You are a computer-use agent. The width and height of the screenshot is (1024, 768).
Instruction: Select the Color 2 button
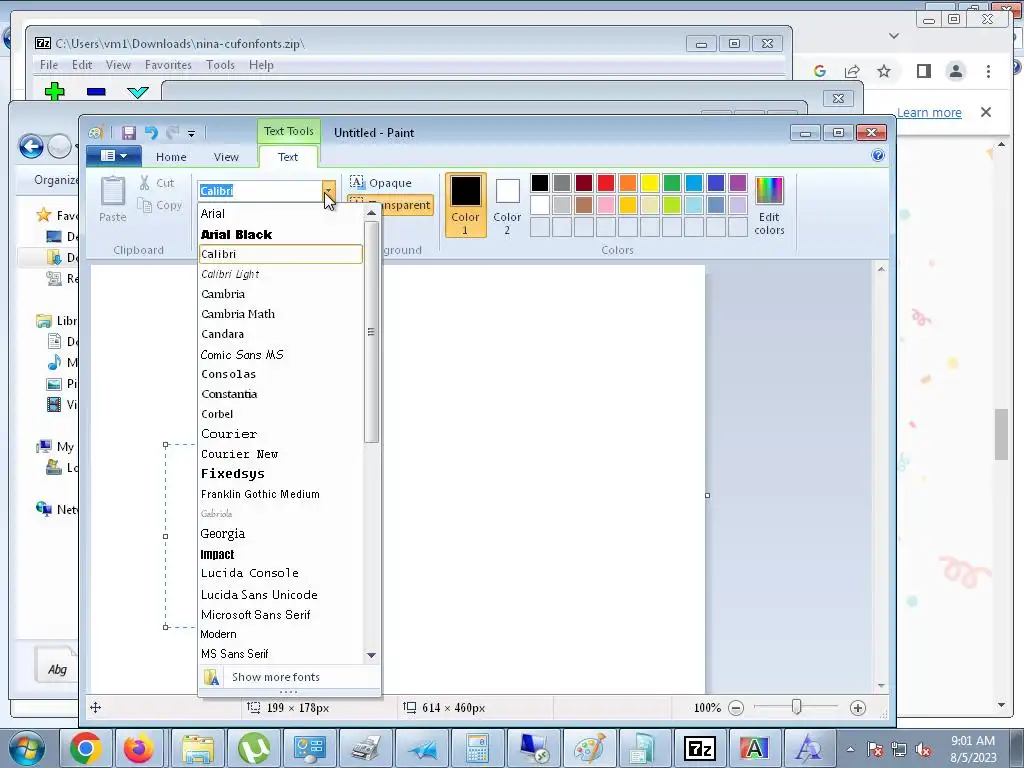507,204
